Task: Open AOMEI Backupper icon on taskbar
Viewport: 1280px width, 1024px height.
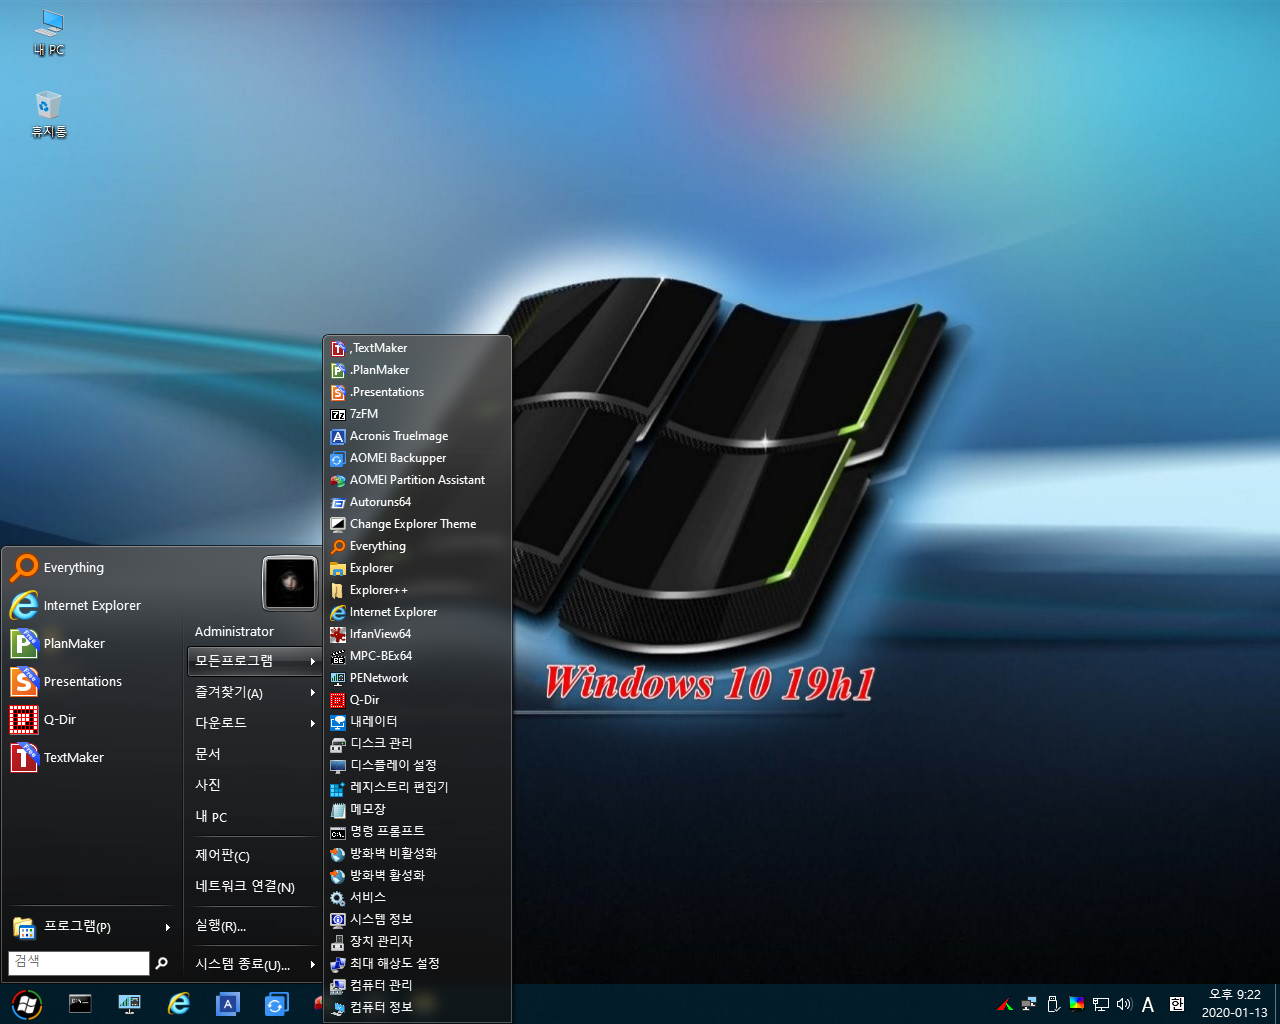Action: click(276, 1004)
